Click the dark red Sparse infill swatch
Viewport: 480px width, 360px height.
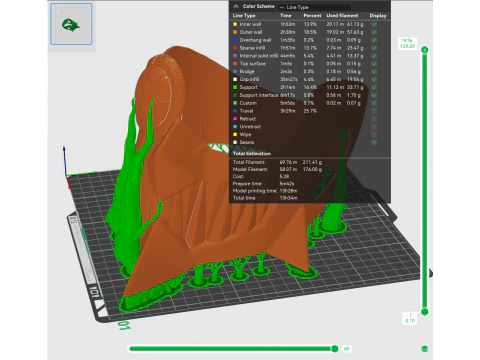tap(235, 48)
